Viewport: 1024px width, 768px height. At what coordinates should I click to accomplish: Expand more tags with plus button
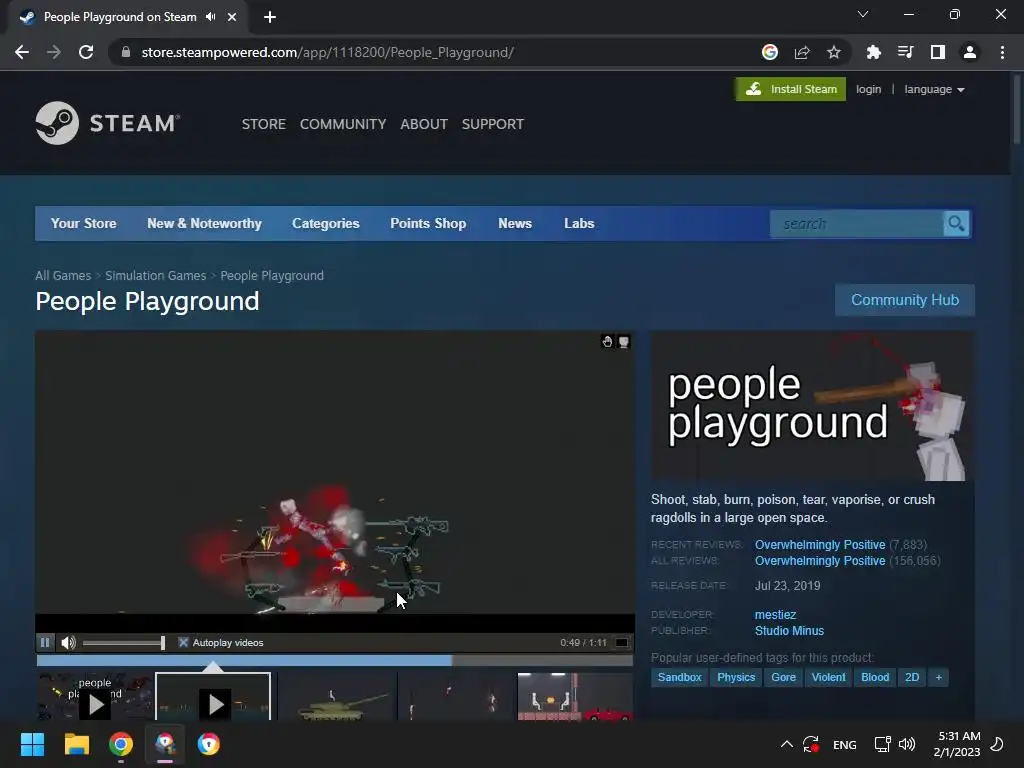pyautogui.click(x=938, y=677)
